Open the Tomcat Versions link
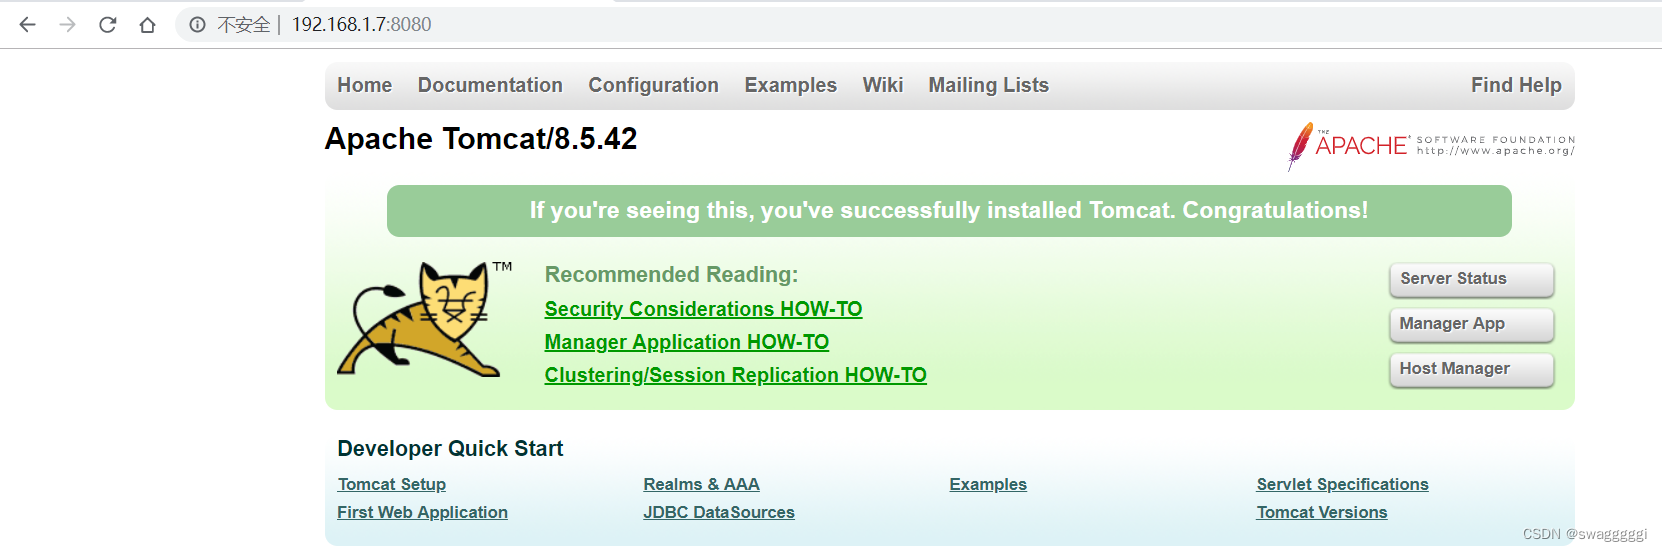This screenshot has width=1662, height=551. click(x=1321, y=513)
